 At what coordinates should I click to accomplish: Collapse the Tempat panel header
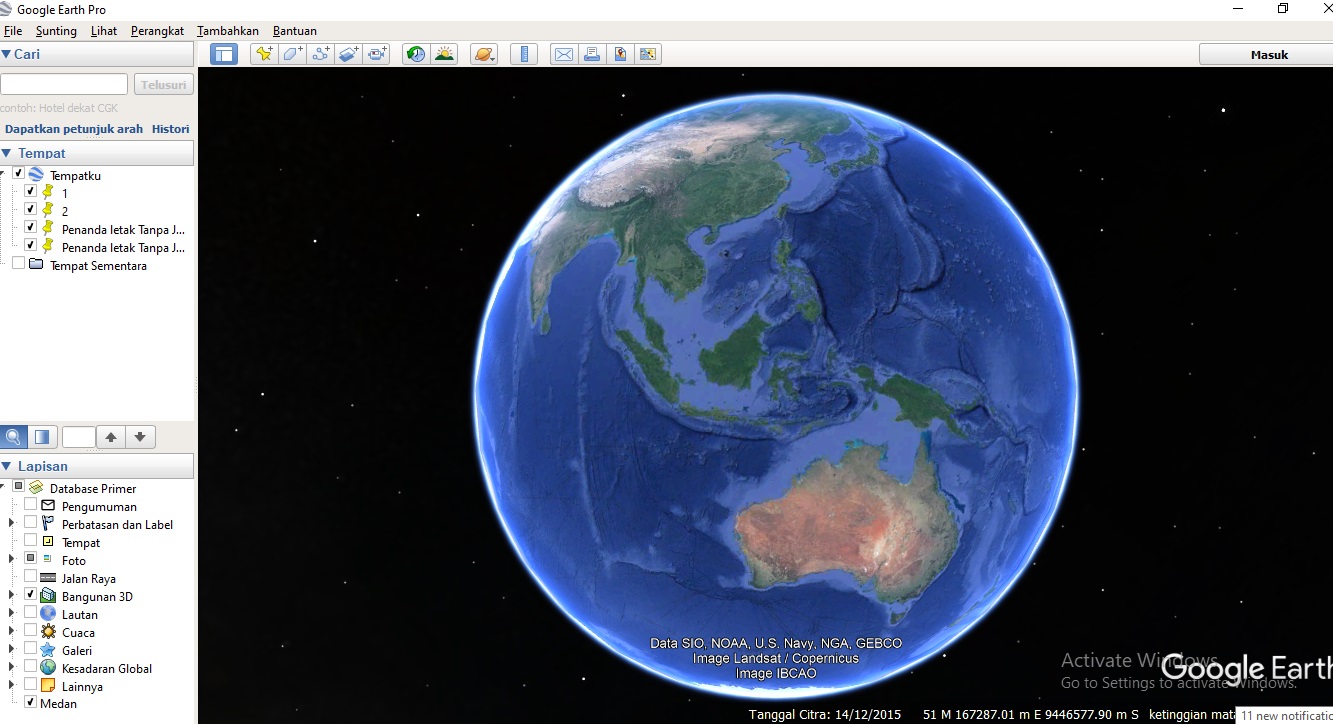(97, 153)
